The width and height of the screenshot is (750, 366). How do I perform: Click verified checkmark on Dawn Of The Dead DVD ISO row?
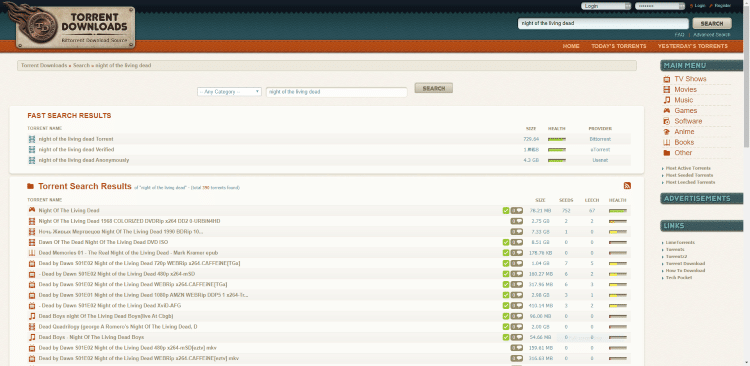506,242
